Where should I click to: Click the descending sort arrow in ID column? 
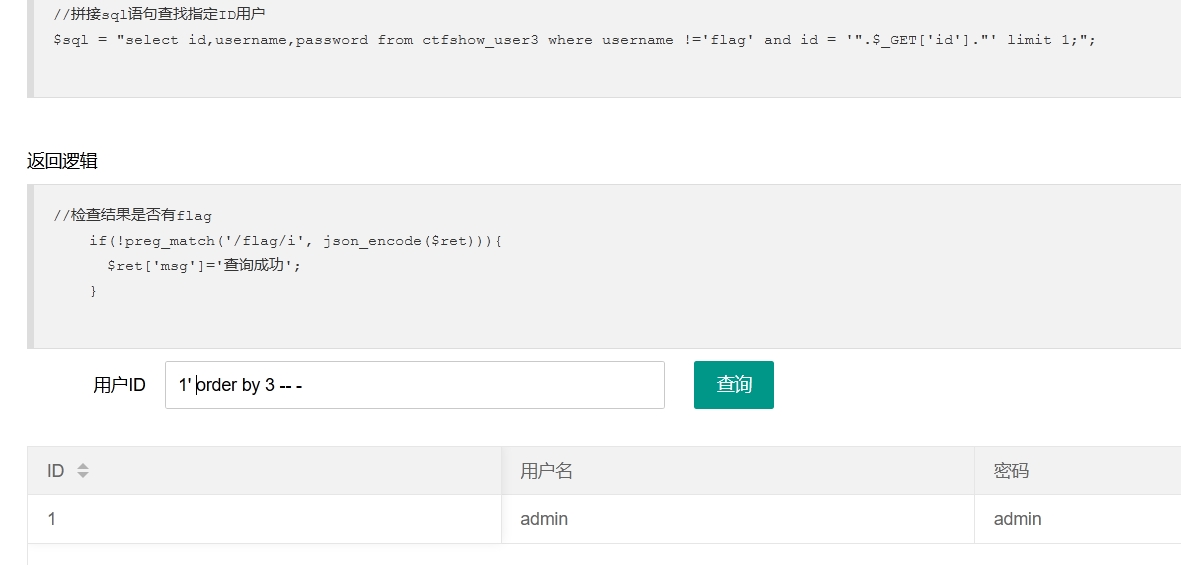point(83,475)
